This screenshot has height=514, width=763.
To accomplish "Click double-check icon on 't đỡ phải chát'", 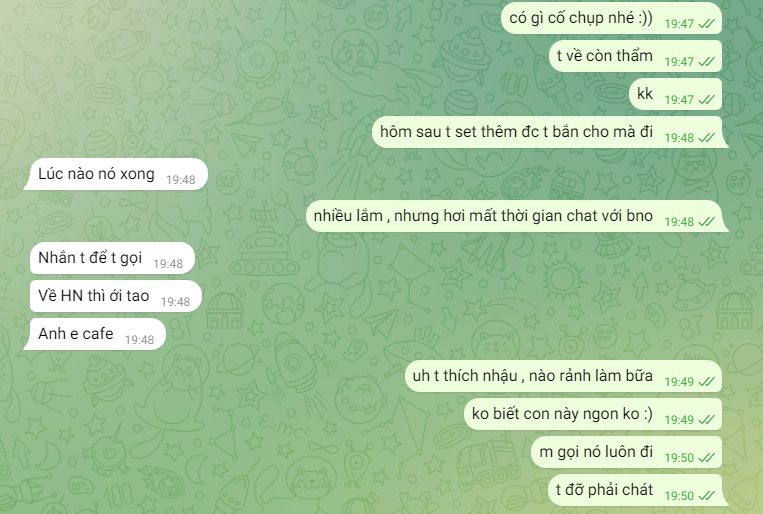I will (706, 496).
